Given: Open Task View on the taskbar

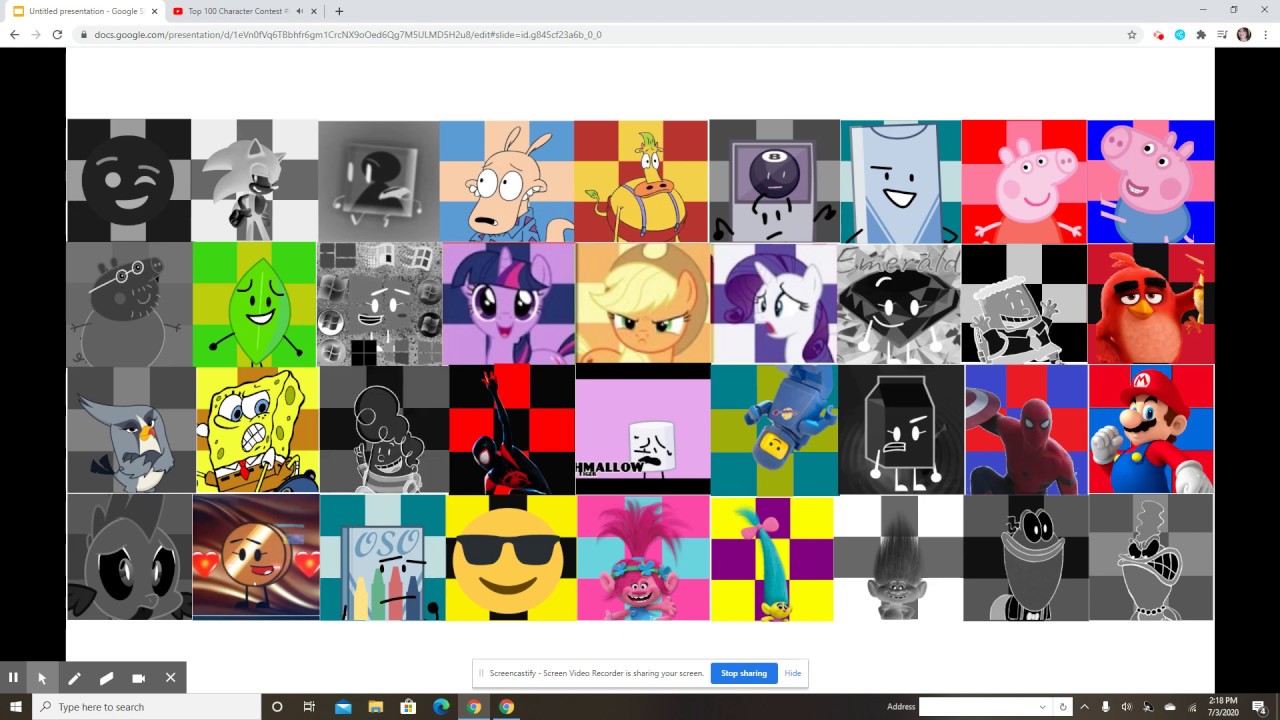Looking at the screenshot, I should point(309,707).
